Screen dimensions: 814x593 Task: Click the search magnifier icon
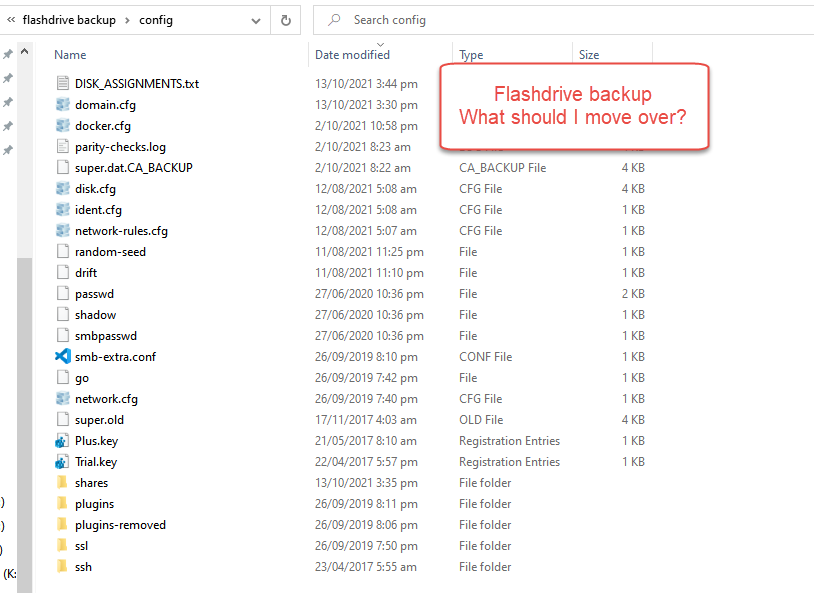334,20
